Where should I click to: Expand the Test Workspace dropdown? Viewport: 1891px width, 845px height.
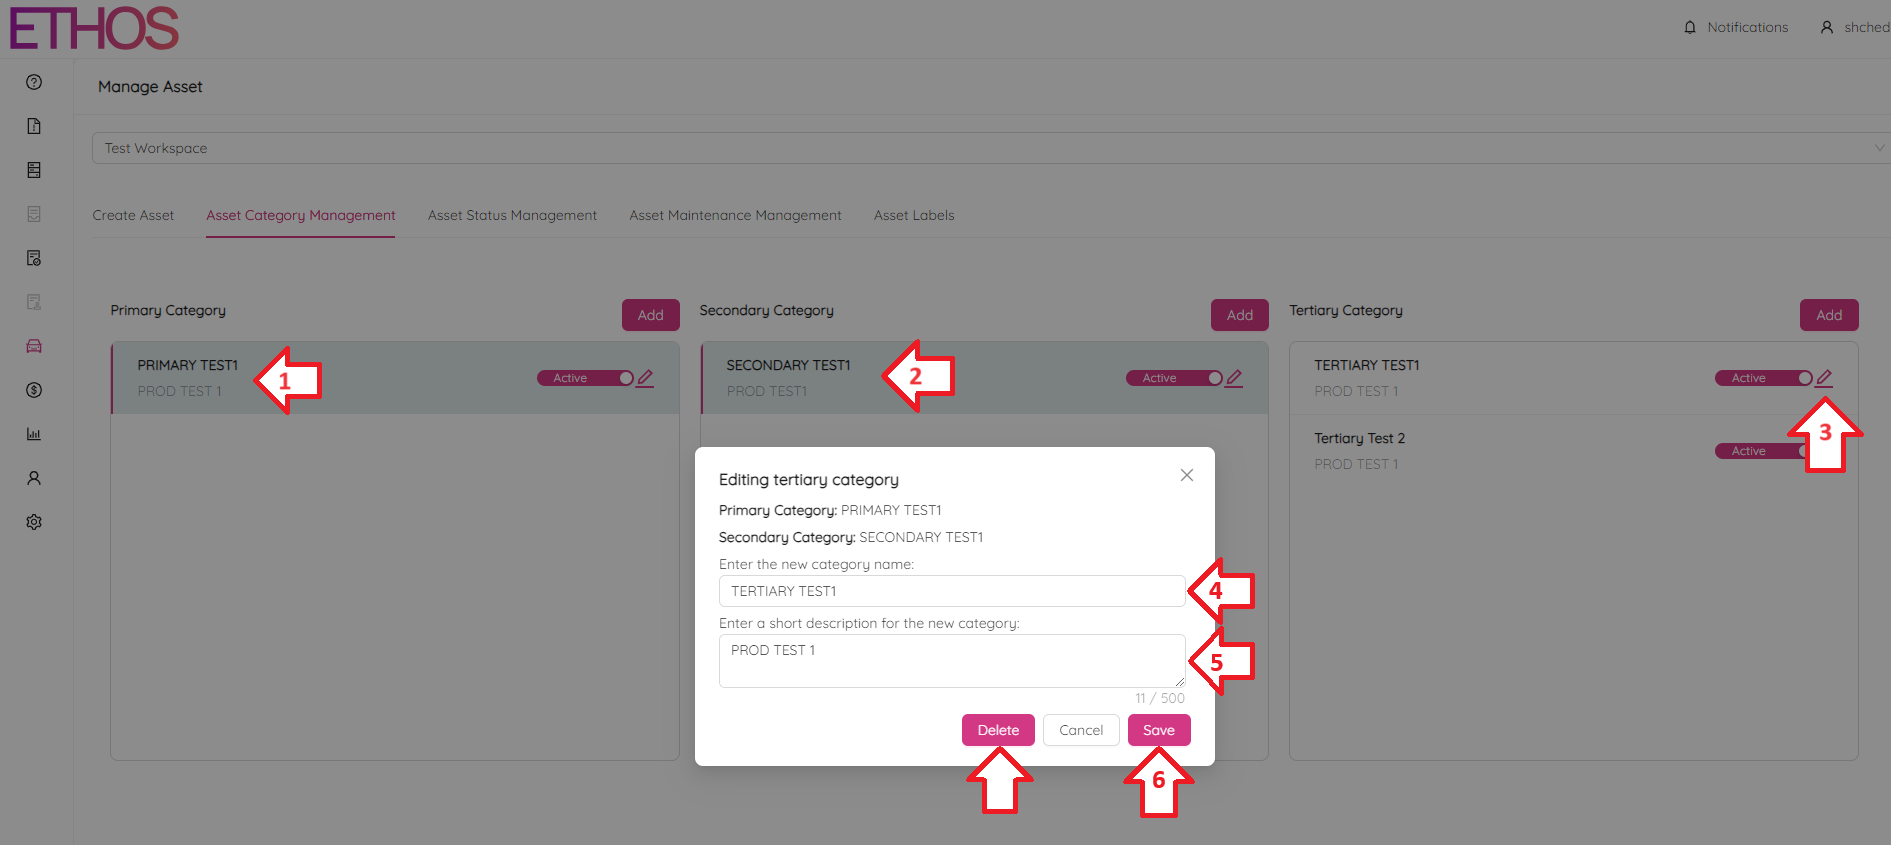click(x=990, y=148)
